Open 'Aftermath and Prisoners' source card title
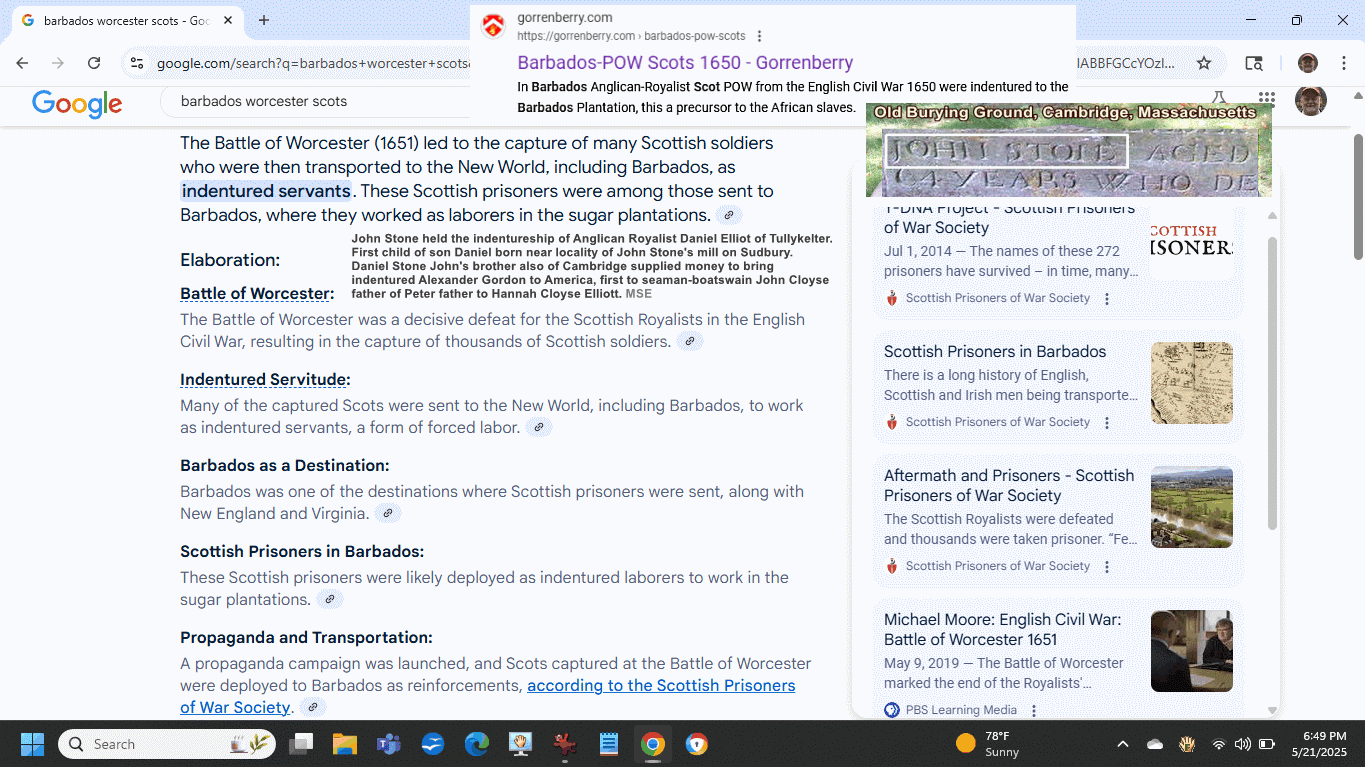1365x767 pixels. (1009, 485)
